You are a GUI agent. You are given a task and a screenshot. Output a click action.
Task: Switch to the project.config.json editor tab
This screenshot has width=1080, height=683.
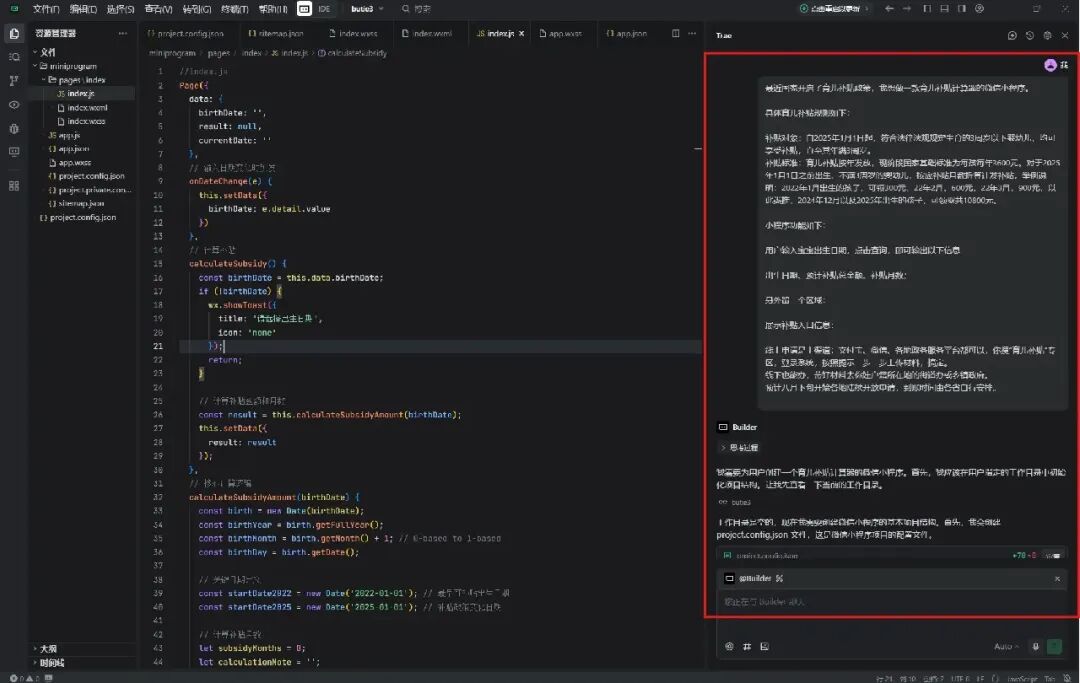click(x=185, y=33)
